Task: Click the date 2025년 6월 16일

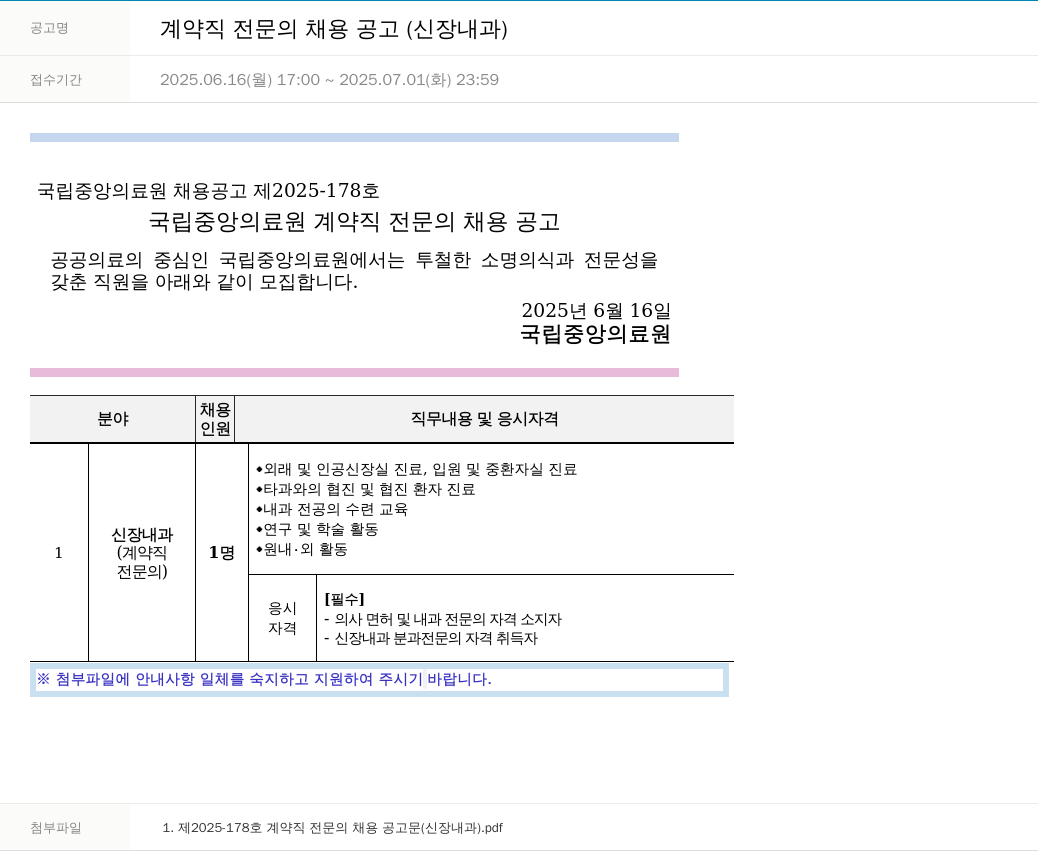Action: point(596,310)
